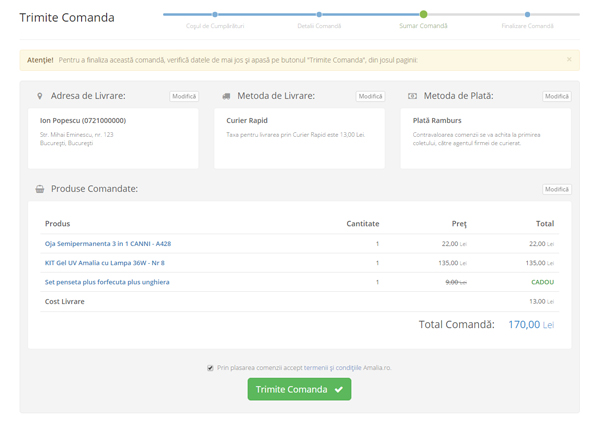This screenshot has height=427, width=600.
Task: Select the active Sumar Comandă step marker
Action: pos(424,14)
